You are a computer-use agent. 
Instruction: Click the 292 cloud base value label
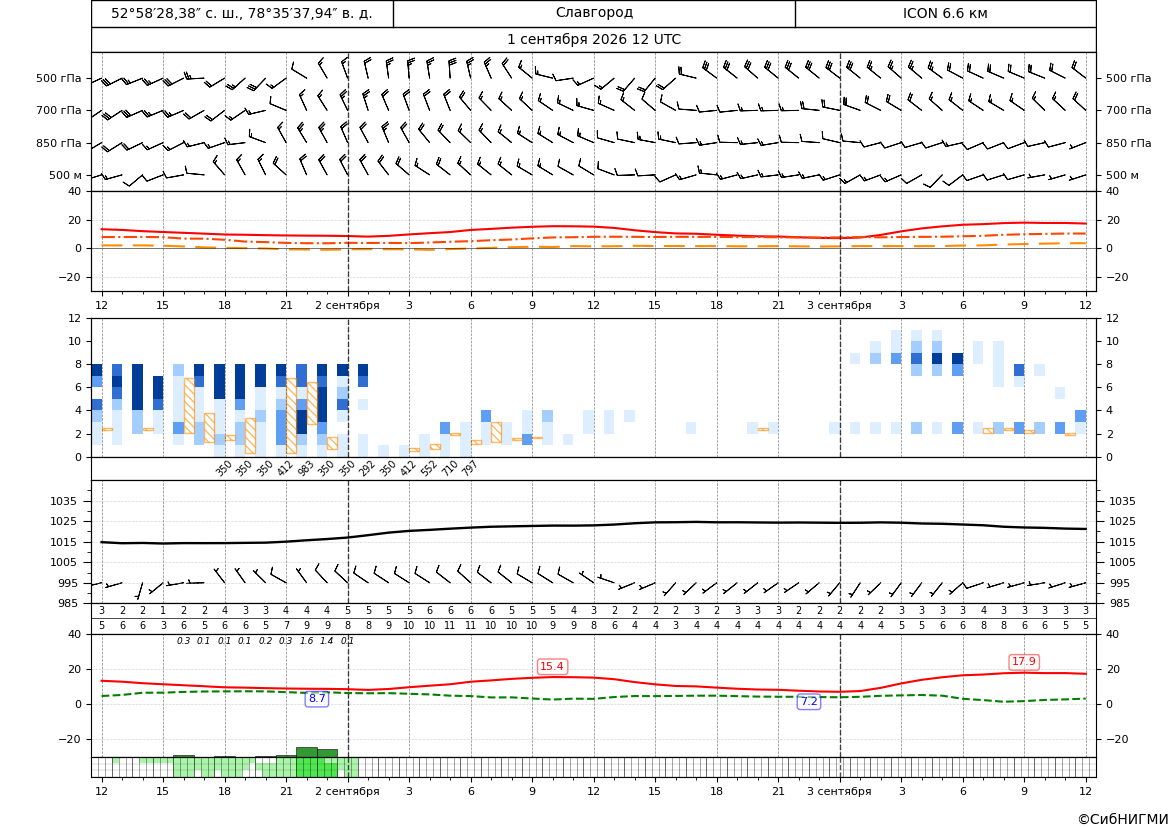367,469
